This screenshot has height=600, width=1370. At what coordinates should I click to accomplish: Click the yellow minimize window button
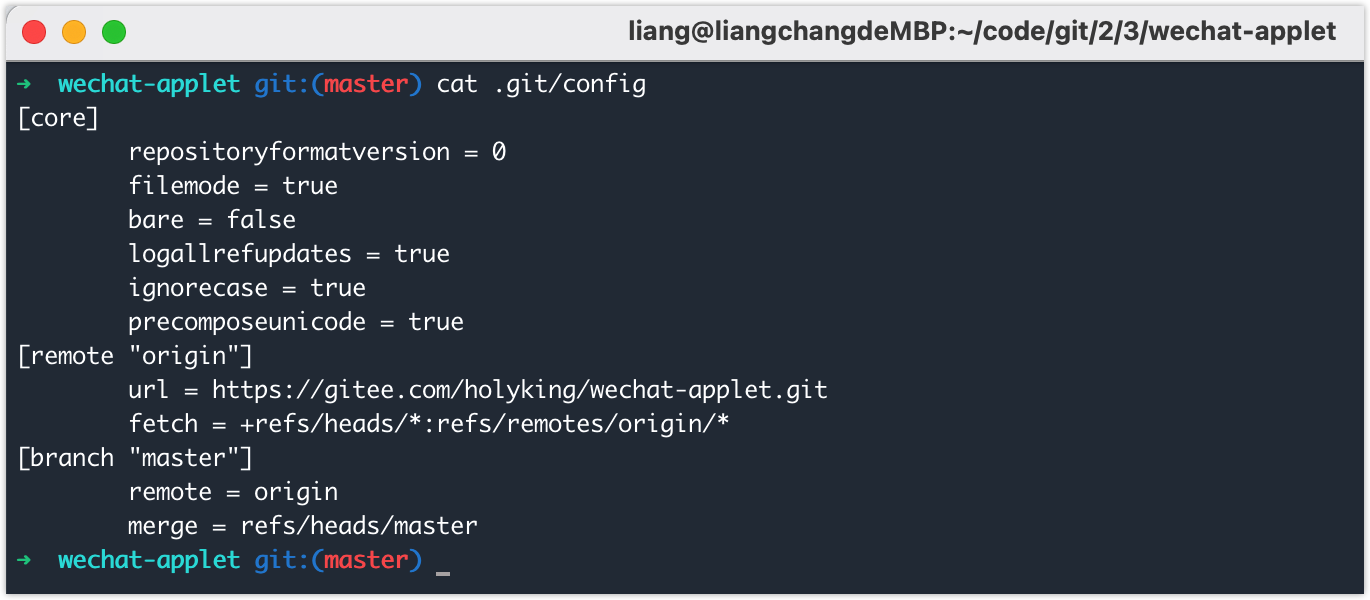click(74, 32)
